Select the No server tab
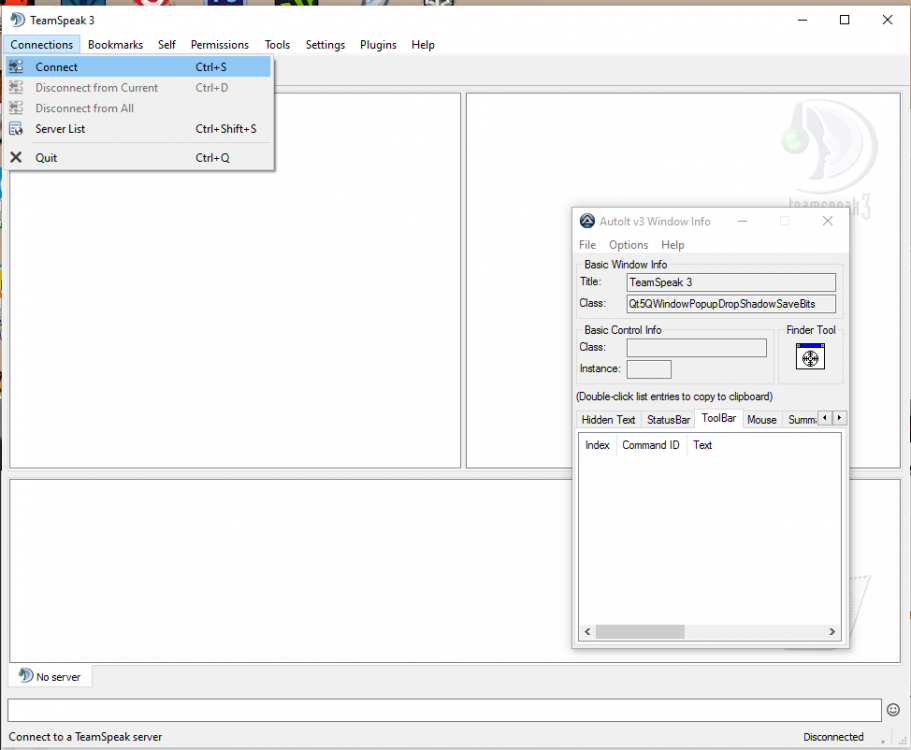911x750 pixels. click(x=51, y=676)
